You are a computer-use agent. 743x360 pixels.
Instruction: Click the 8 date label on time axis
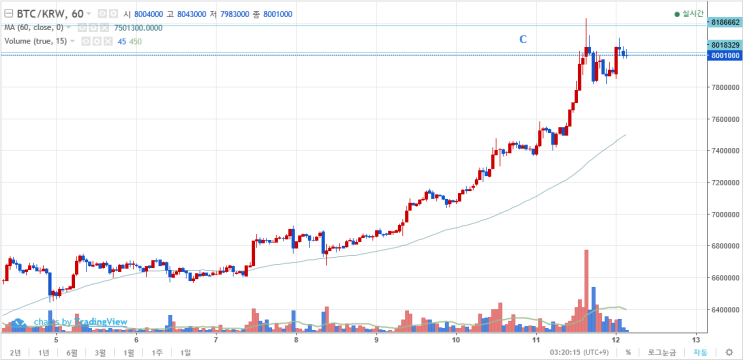(x=296, y=340)
